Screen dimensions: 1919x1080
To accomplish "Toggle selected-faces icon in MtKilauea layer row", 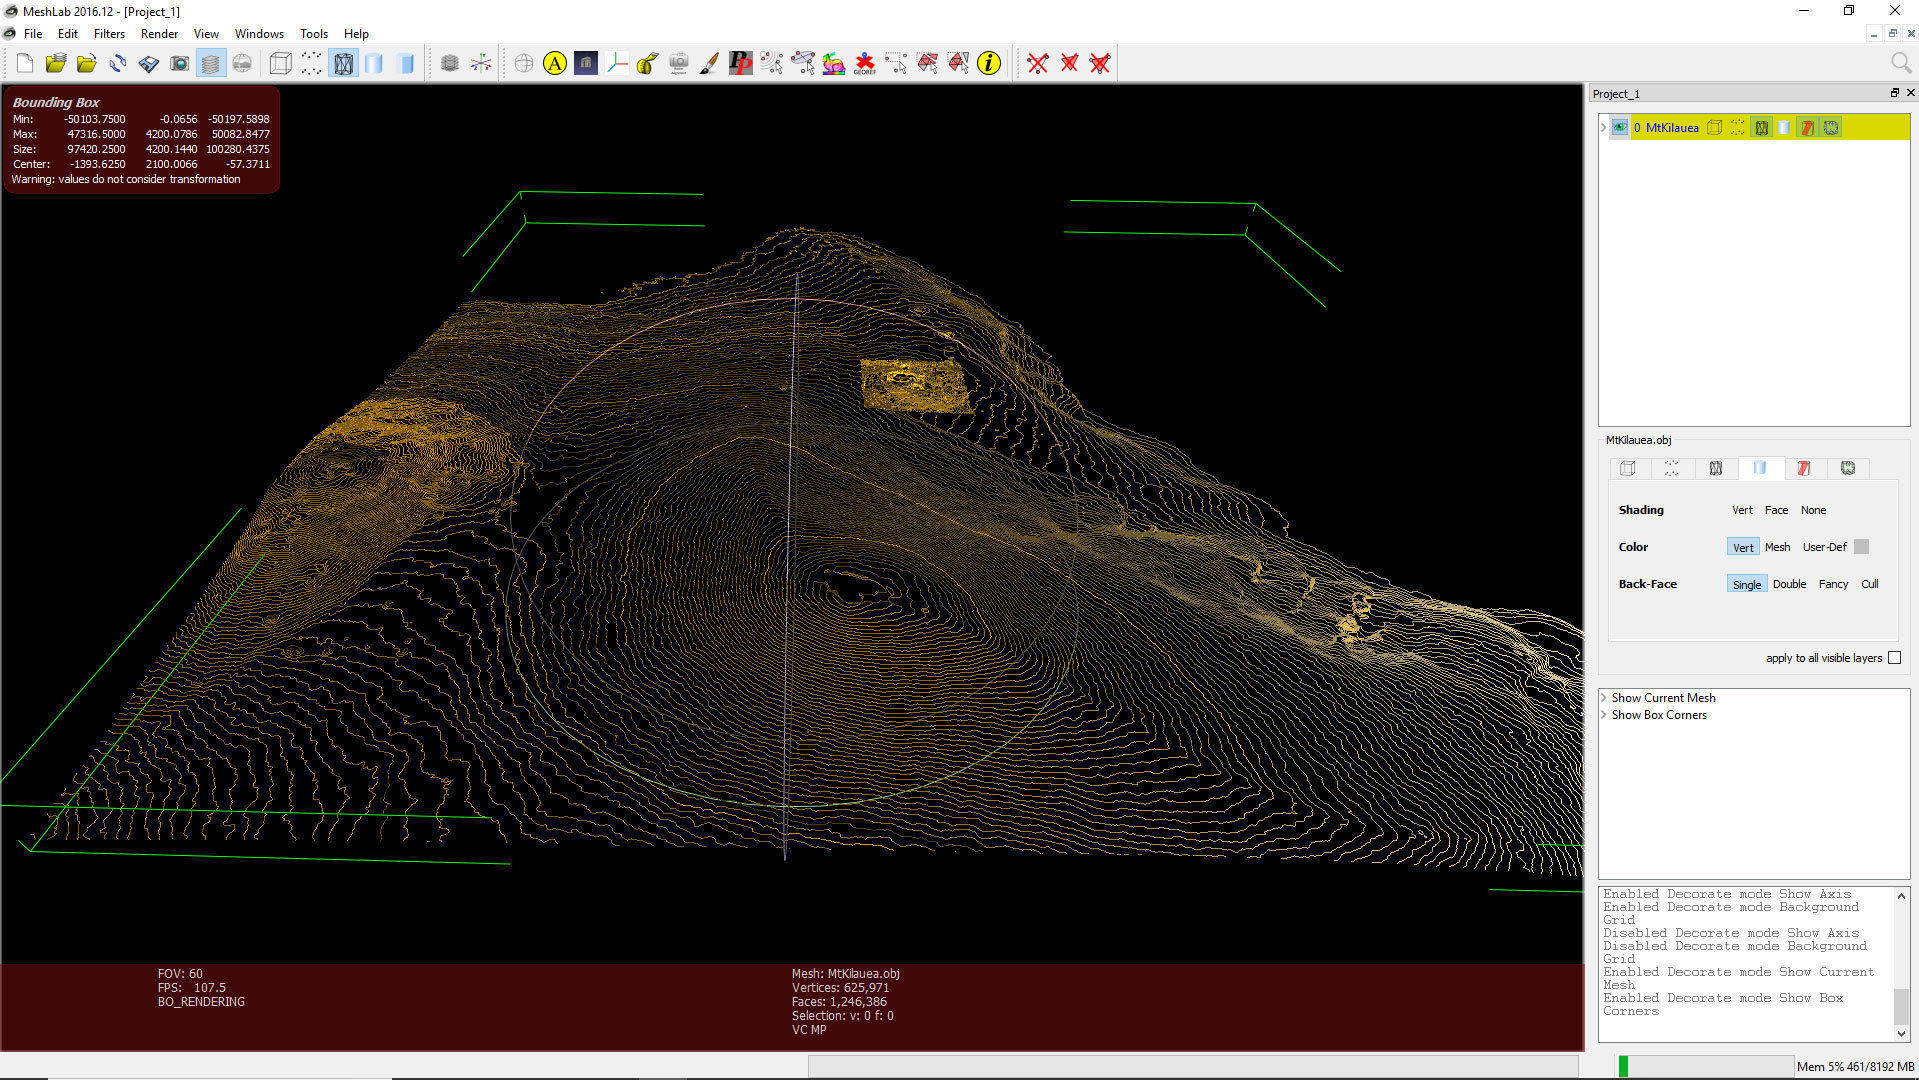I will pyautogui.click(x=1807, y=128).
